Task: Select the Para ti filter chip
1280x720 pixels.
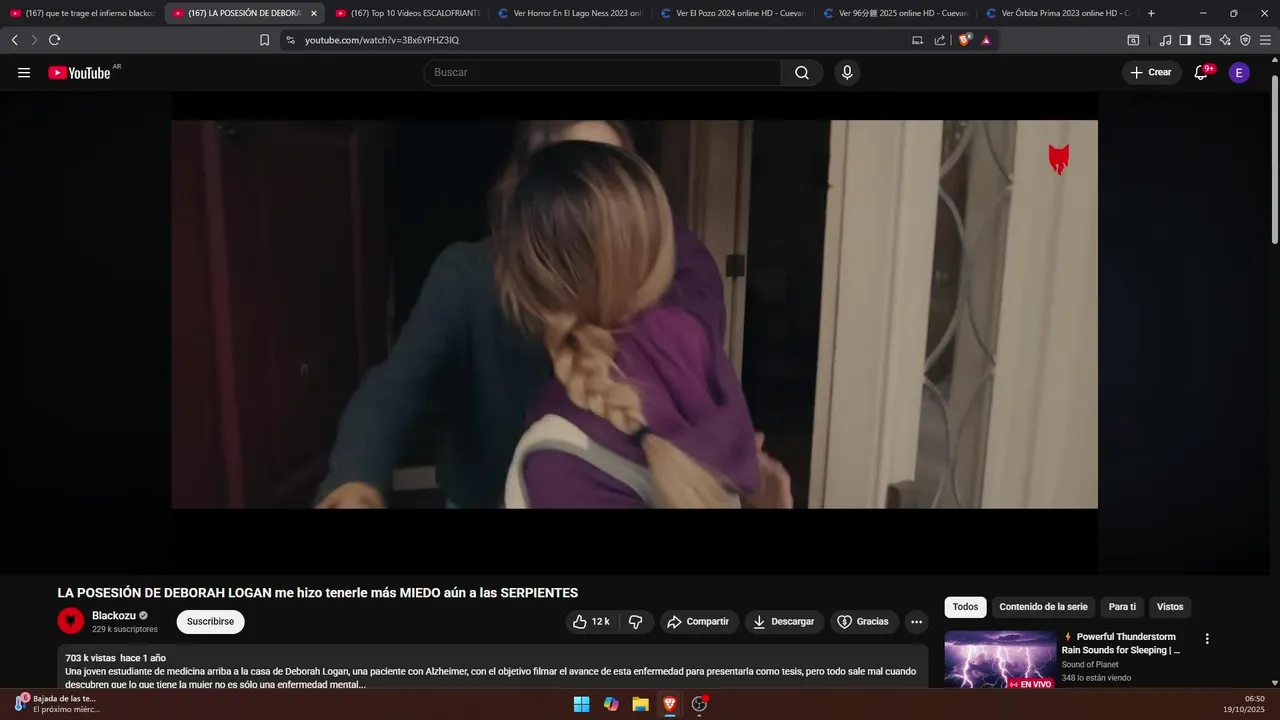Action: pyautogui.click(x=1122, y=607)
